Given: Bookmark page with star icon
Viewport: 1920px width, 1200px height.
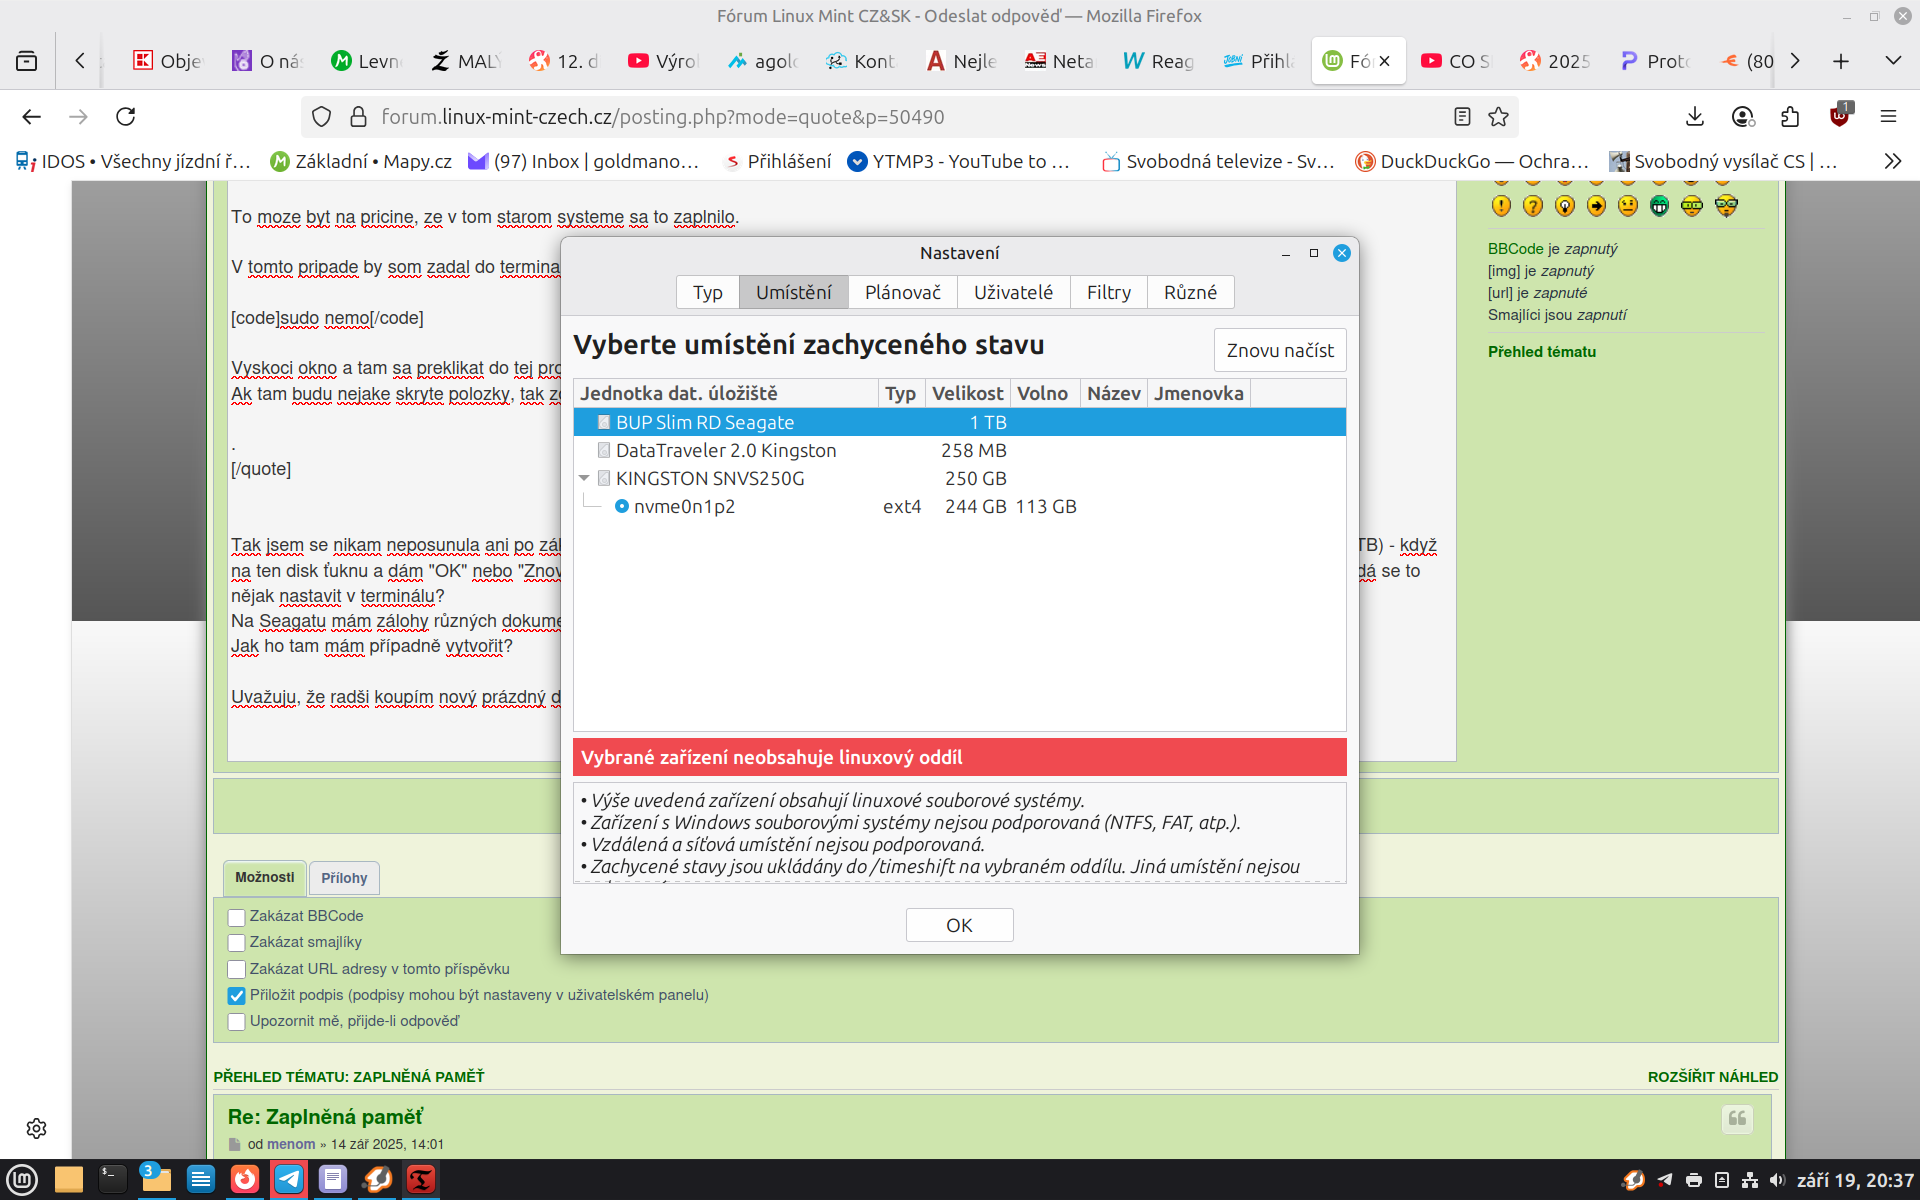Looking at the screenshot, I should coord(1498,117).
